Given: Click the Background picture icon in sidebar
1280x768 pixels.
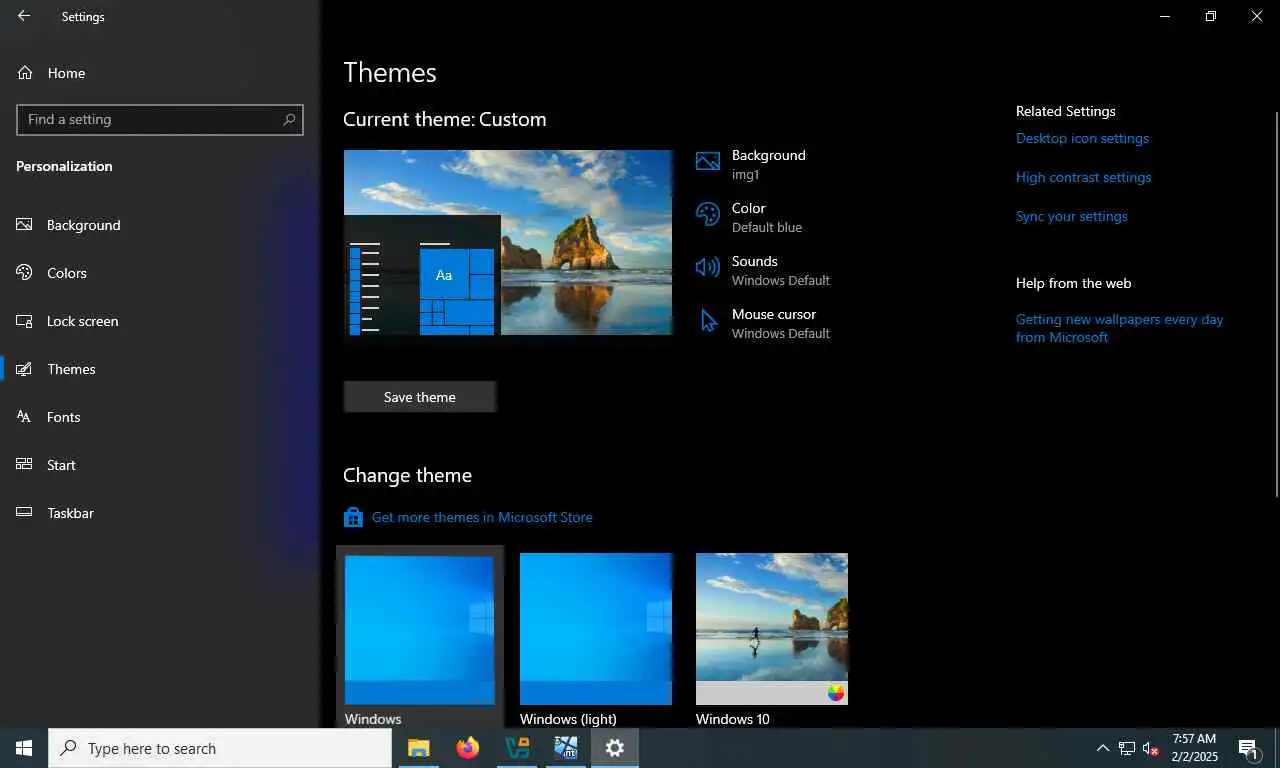Looking at the screenshot, I should click(x=25, y=225).
